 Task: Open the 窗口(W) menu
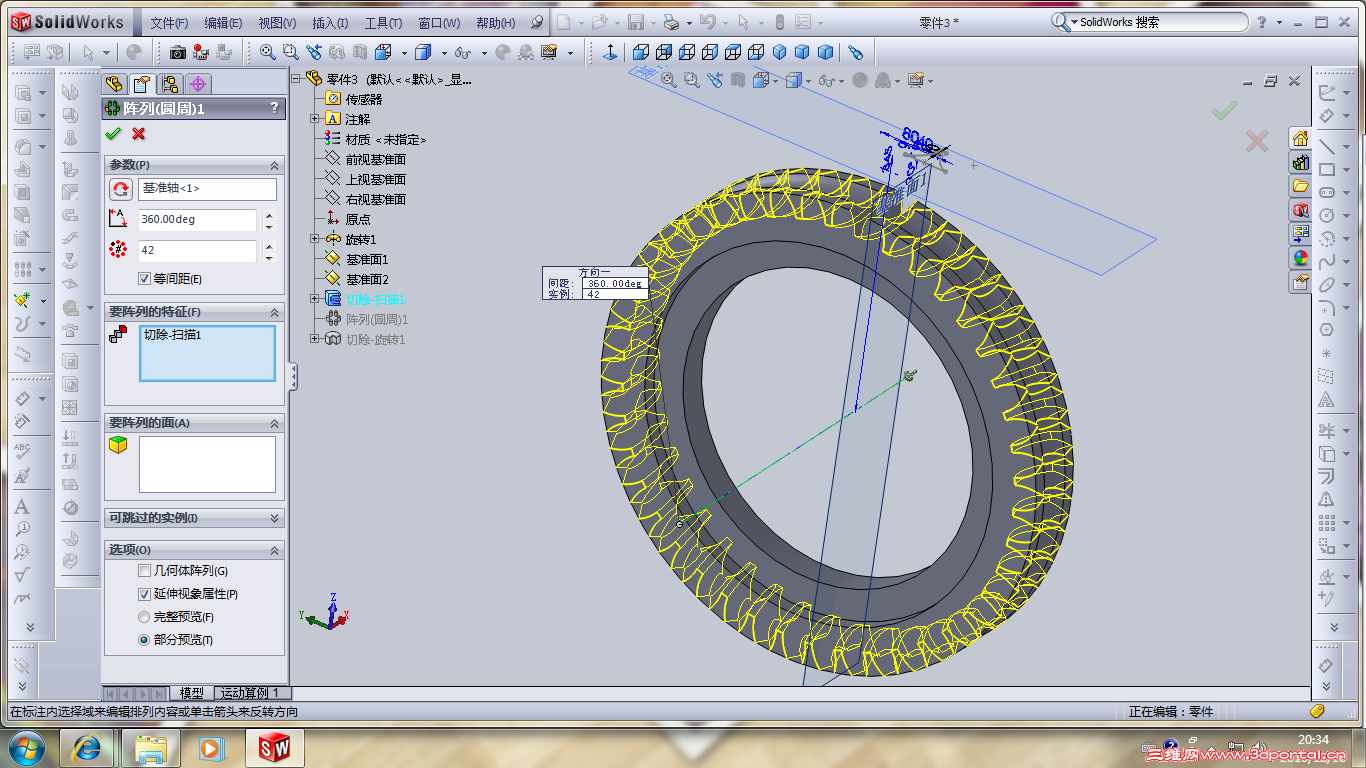(x=439, y=23)
